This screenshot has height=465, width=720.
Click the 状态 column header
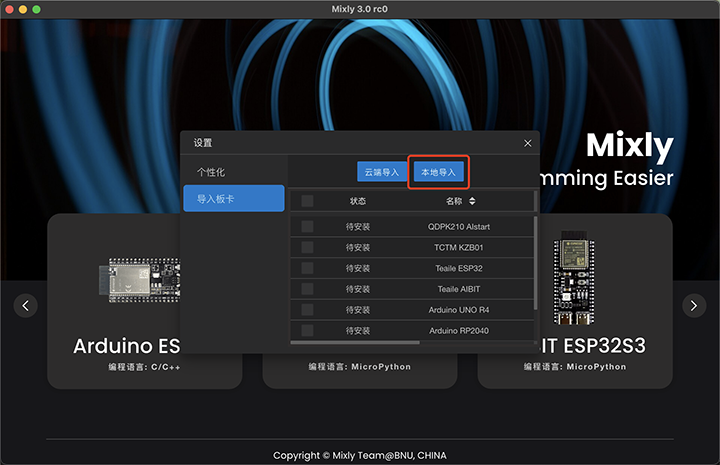pyautogui.click(x=358, y=201)
